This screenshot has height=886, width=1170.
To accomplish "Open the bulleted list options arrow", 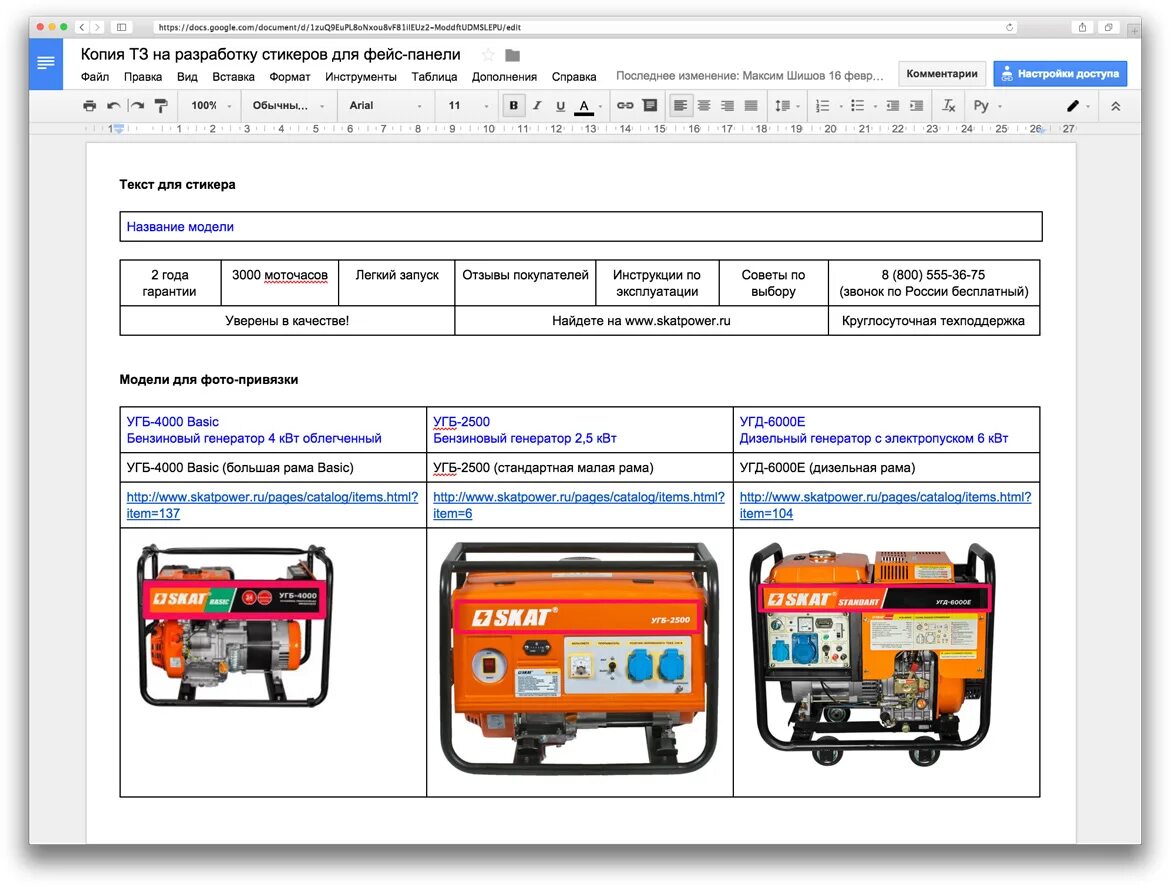I will tap(875, 107).
